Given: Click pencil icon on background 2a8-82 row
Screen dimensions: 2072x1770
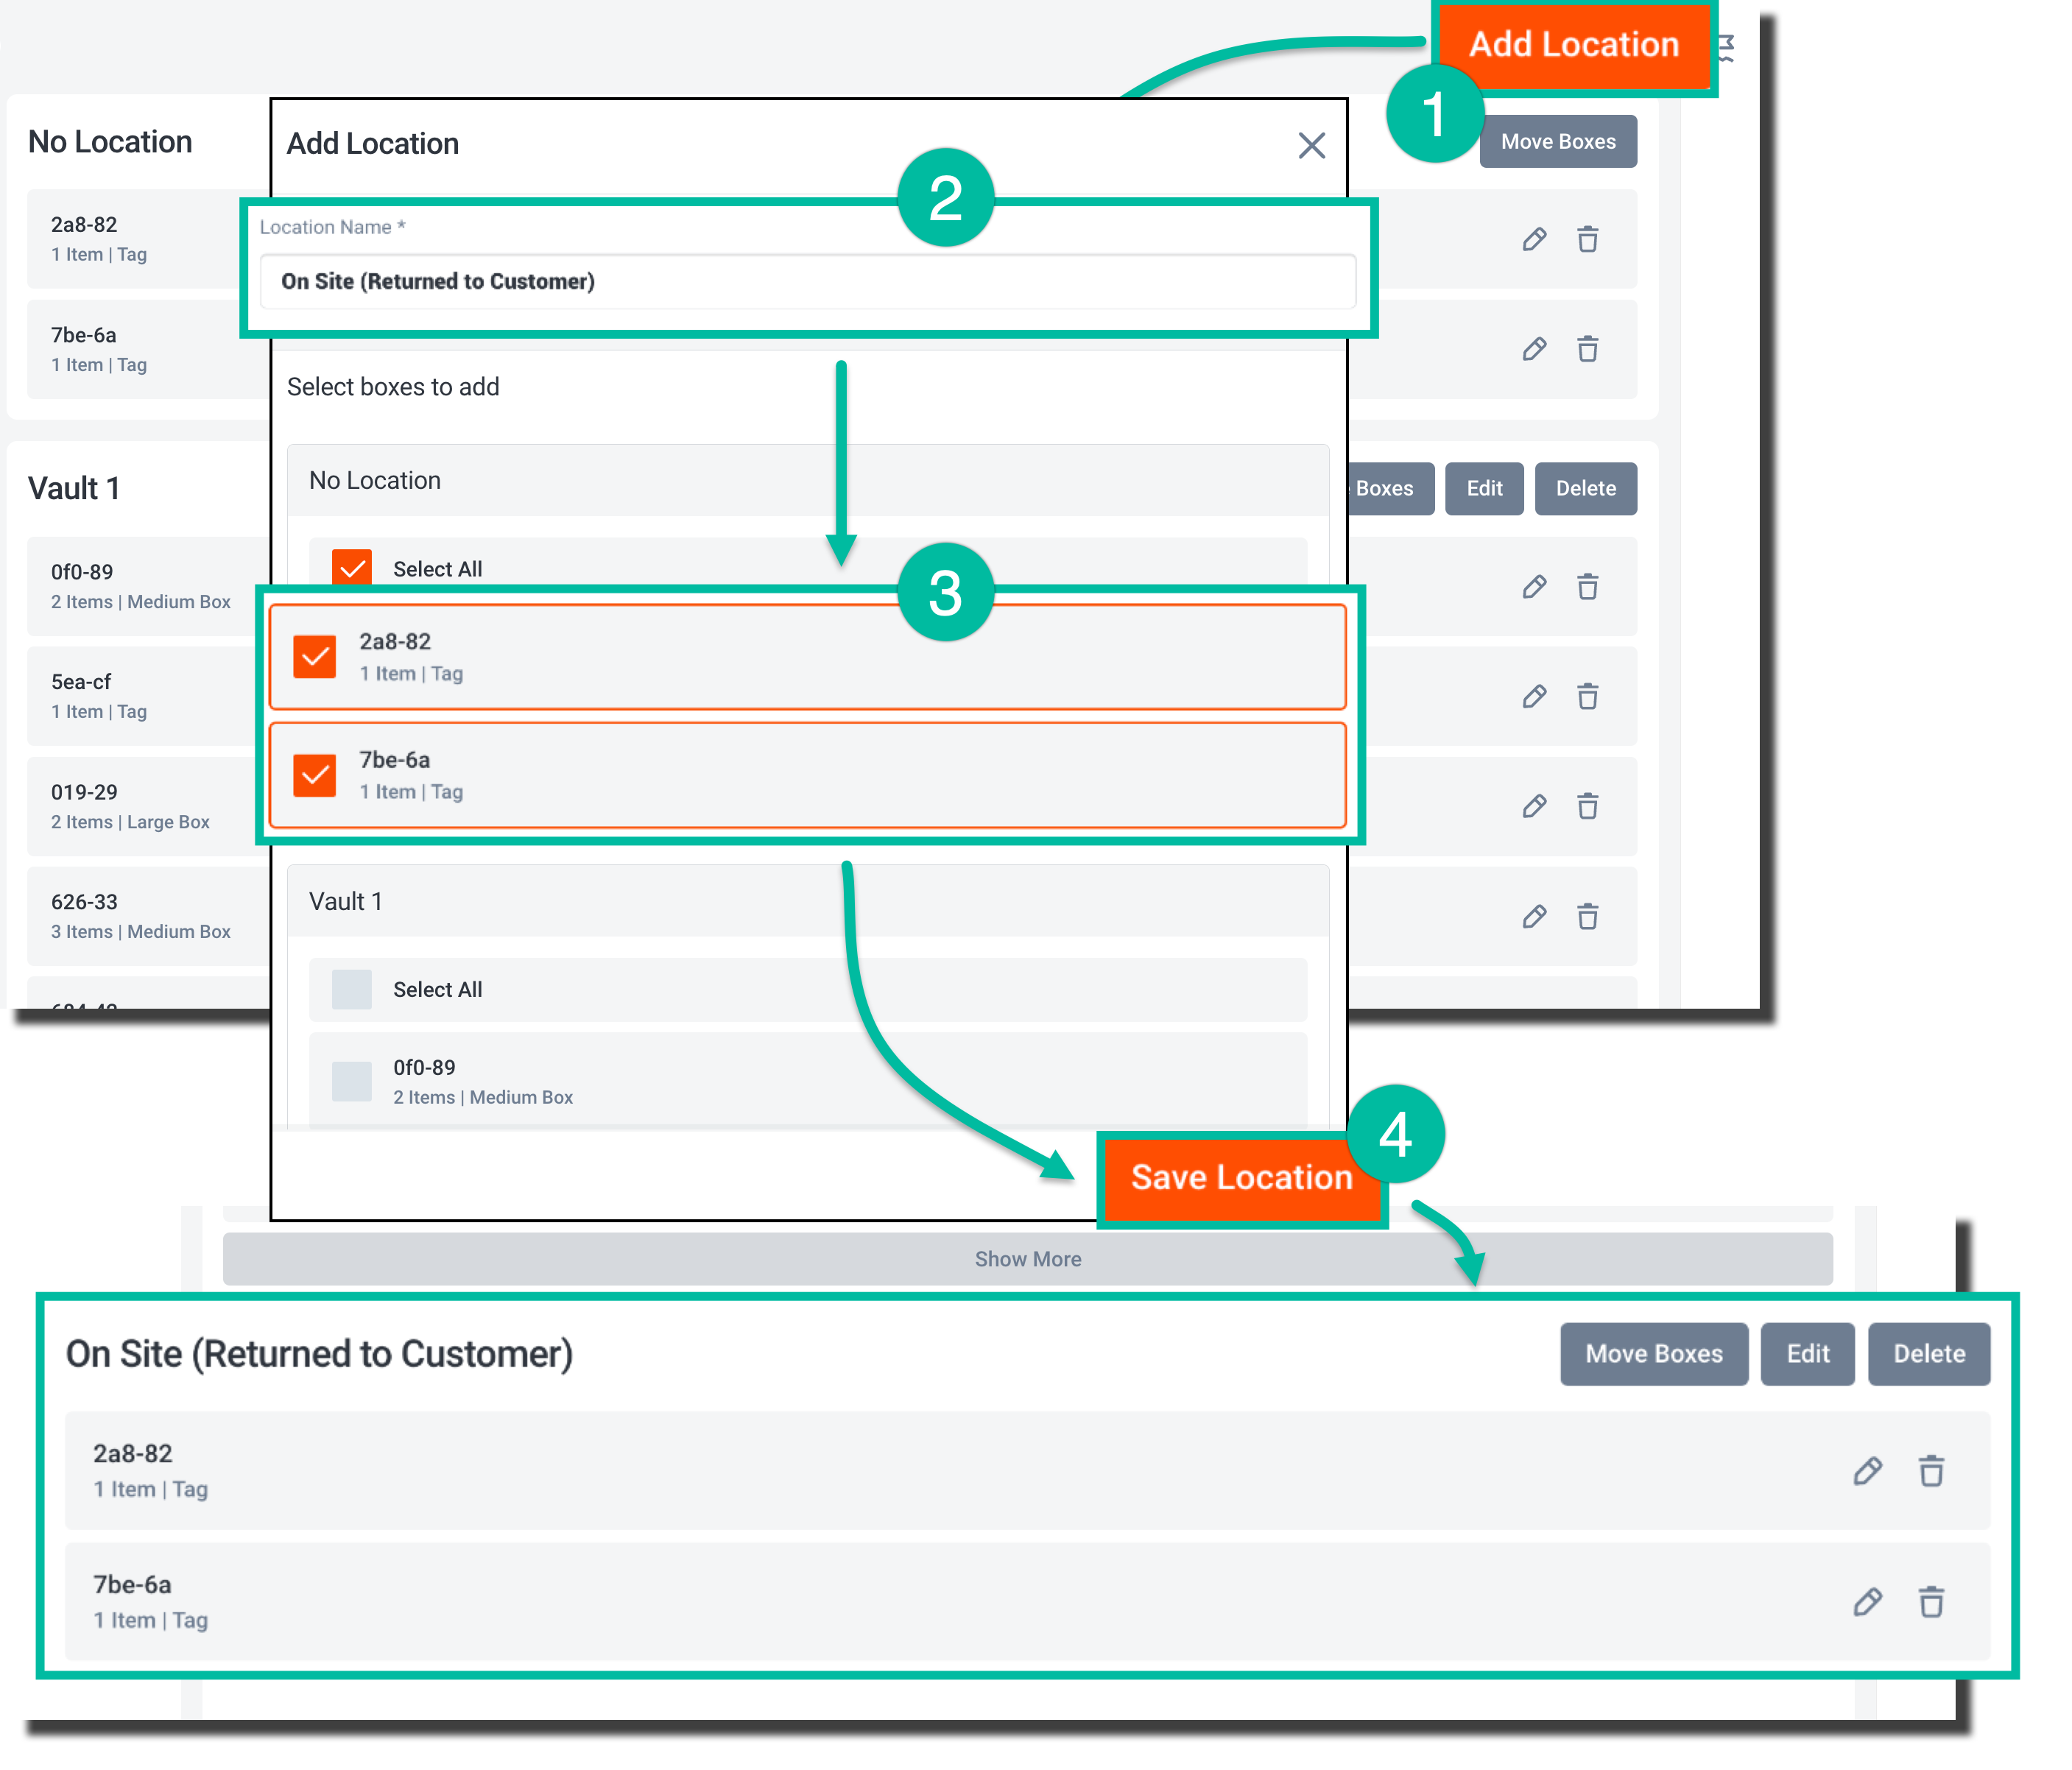Looking at the screenshot, I should click(x=1534, y=240).
